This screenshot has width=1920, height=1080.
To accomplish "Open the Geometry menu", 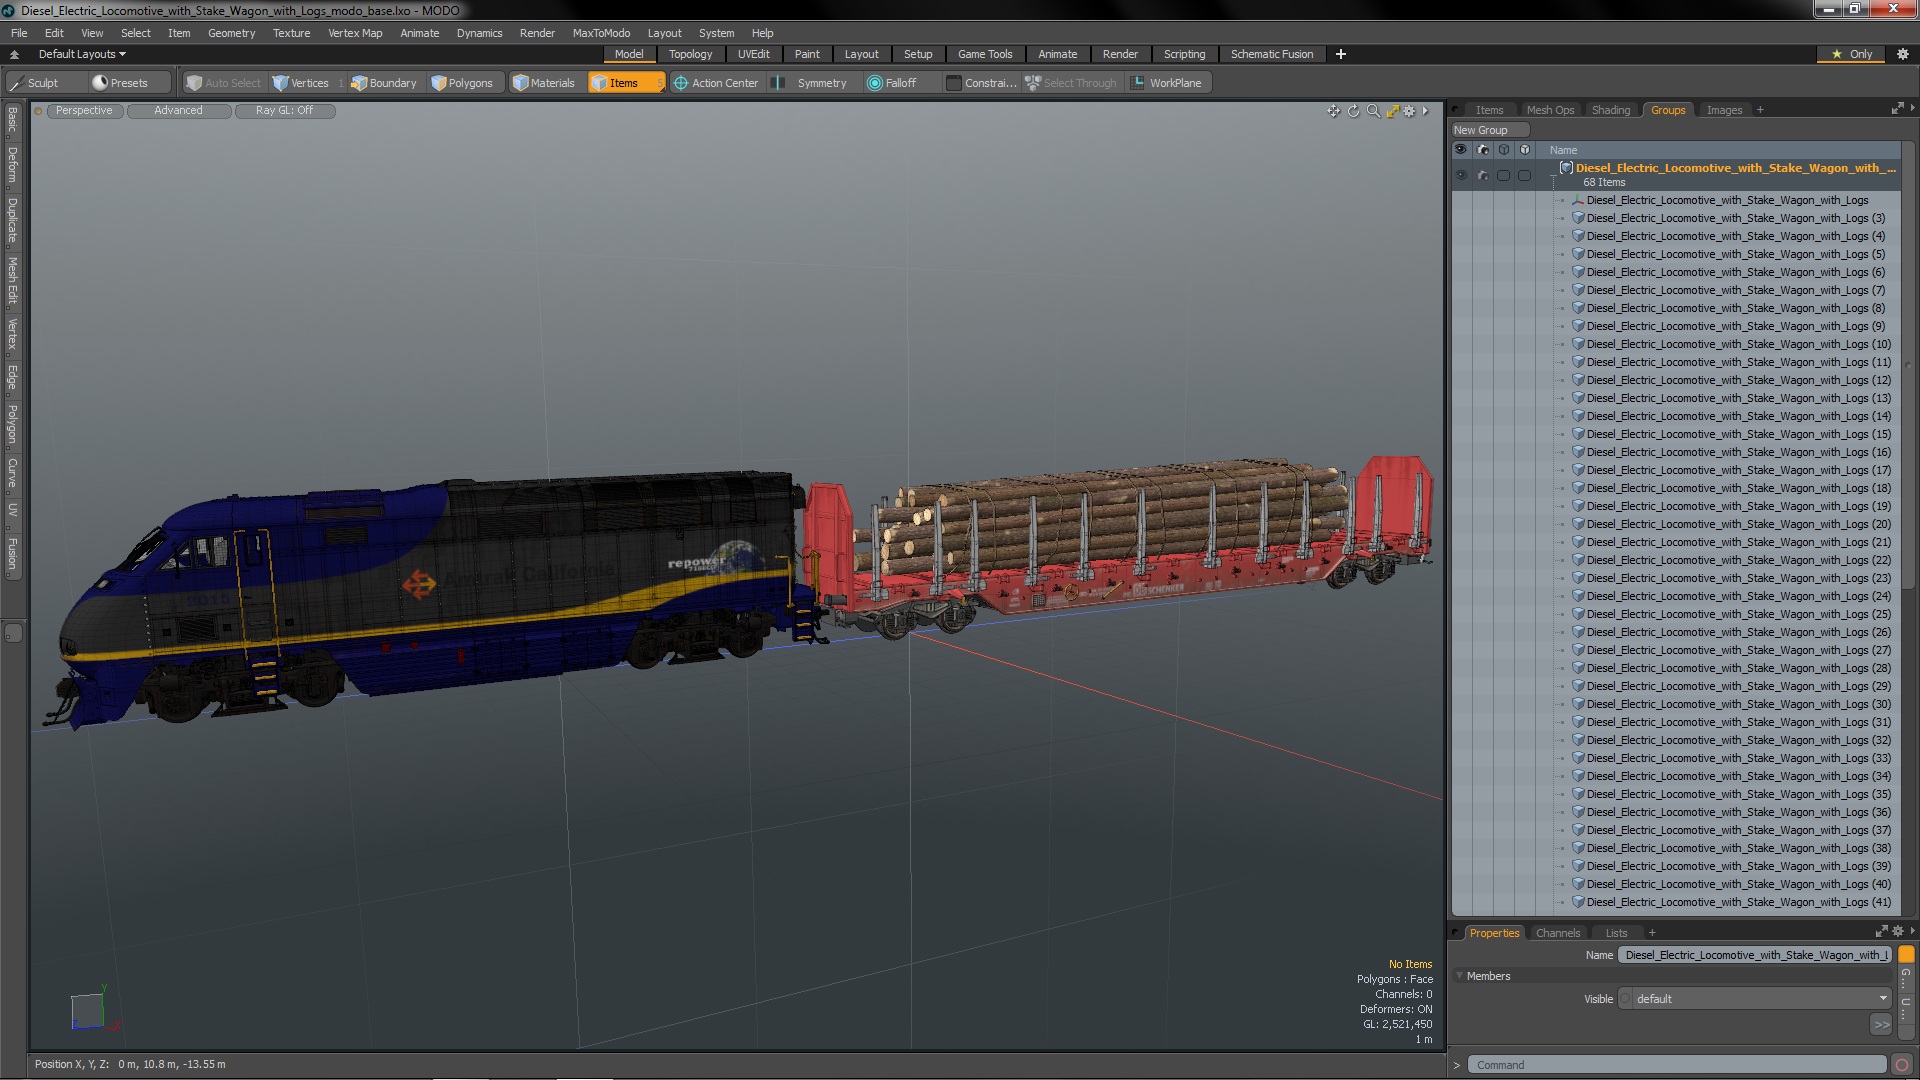I will 231,33.
